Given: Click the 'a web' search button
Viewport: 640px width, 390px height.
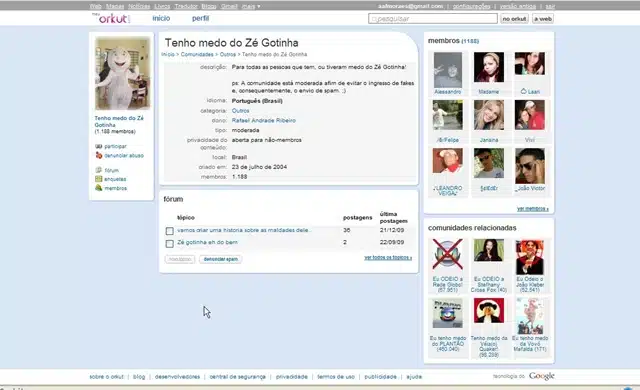Looking at the screenshot, I should pos(543,19).
